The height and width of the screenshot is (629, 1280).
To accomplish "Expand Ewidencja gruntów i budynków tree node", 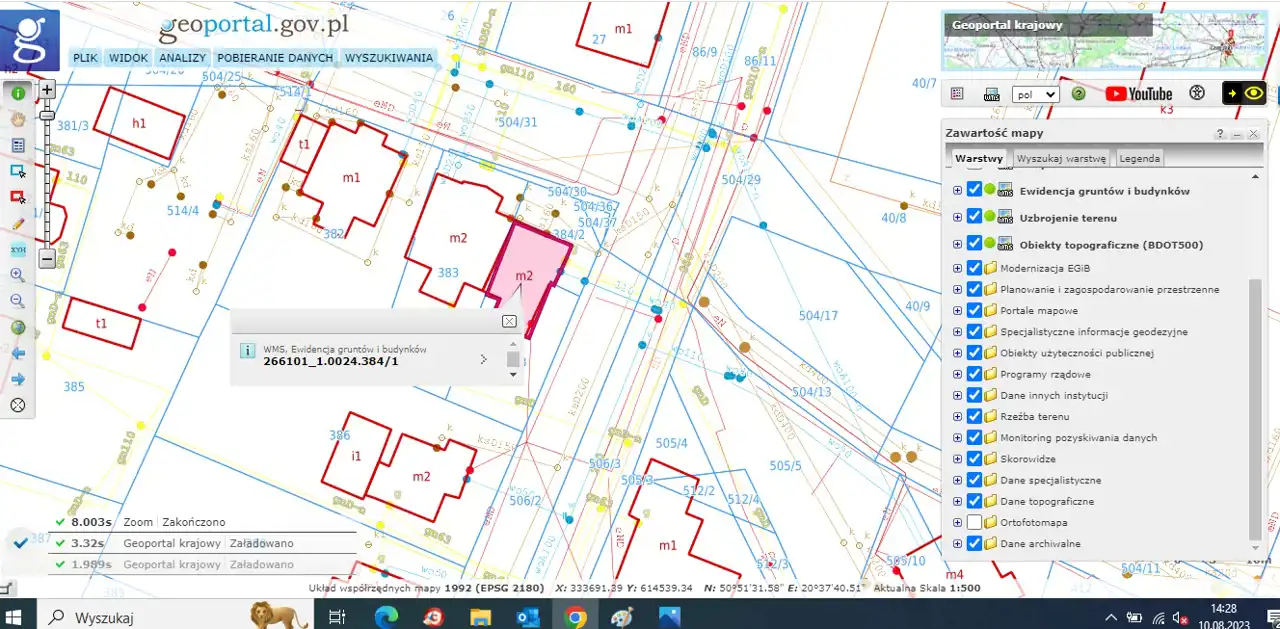I will (x=957, y=191).
